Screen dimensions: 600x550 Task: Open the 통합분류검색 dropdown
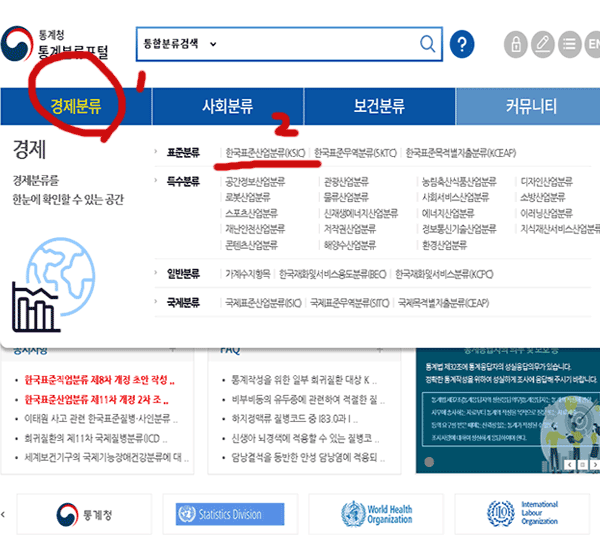coord(179,44)
